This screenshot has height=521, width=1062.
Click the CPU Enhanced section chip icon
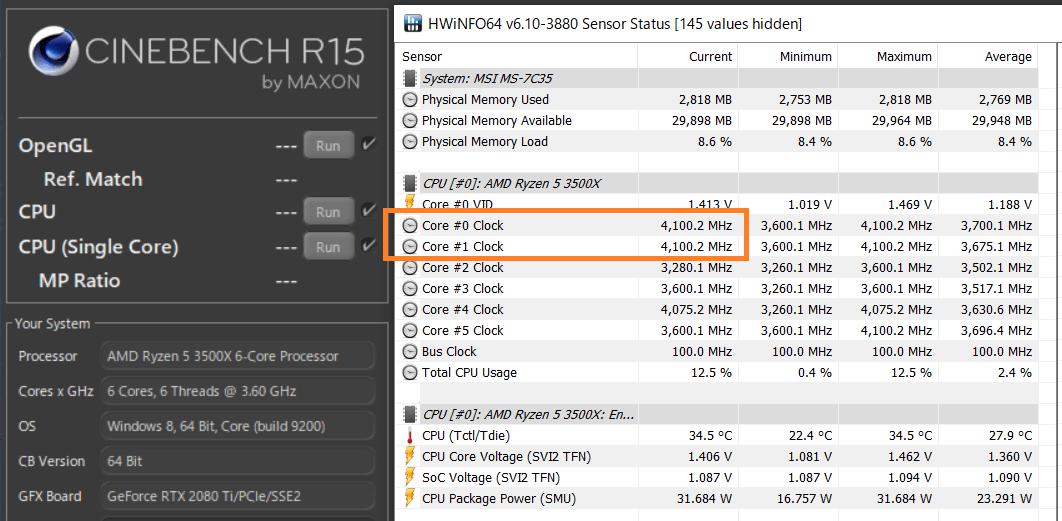click(x=410, y=414)
